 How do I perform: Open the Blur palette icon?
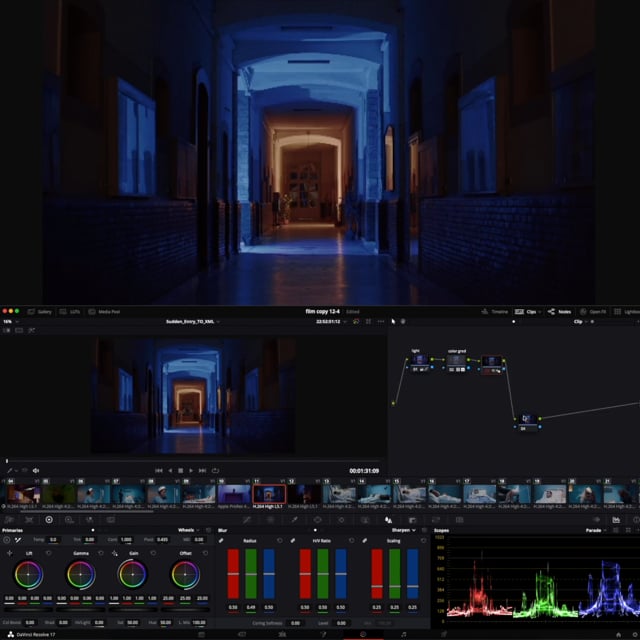(x=388, y=520)
